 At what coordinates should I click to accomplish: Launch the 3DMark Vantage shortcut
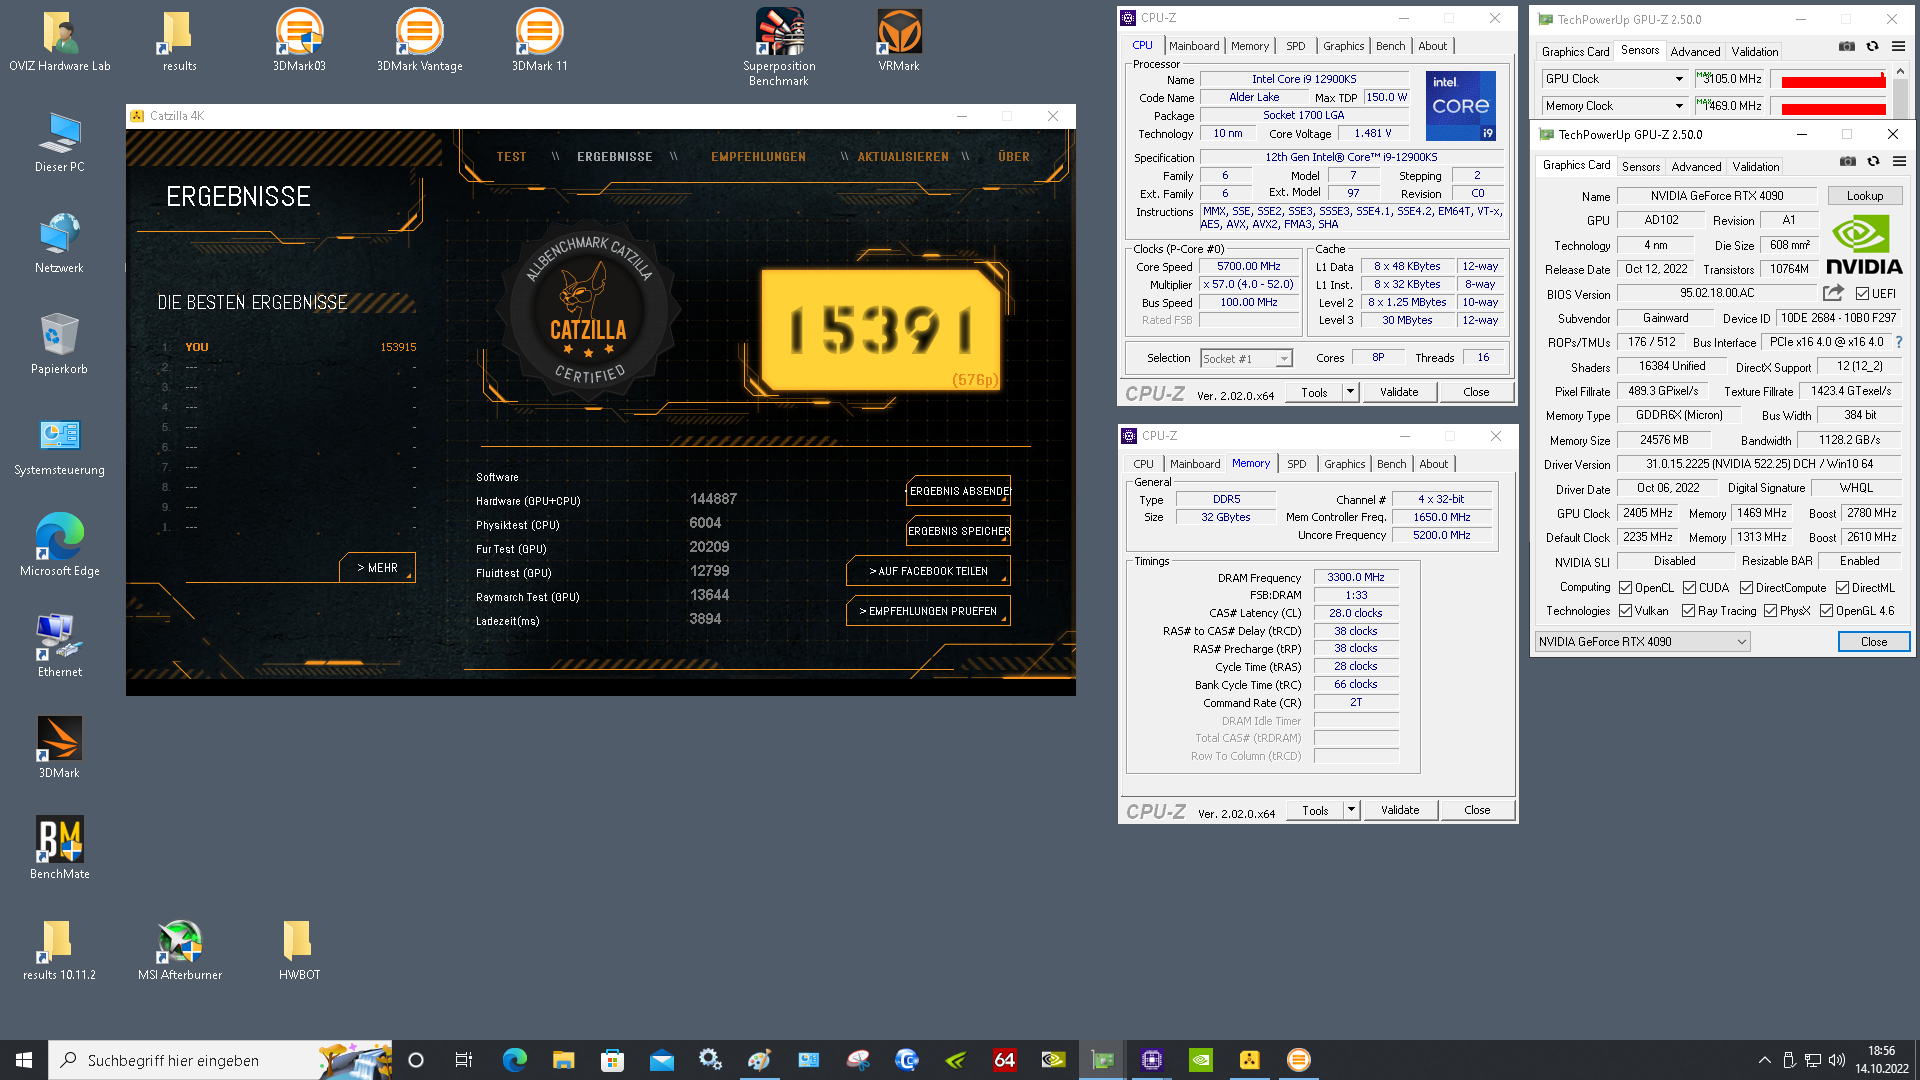click(419, 42)
